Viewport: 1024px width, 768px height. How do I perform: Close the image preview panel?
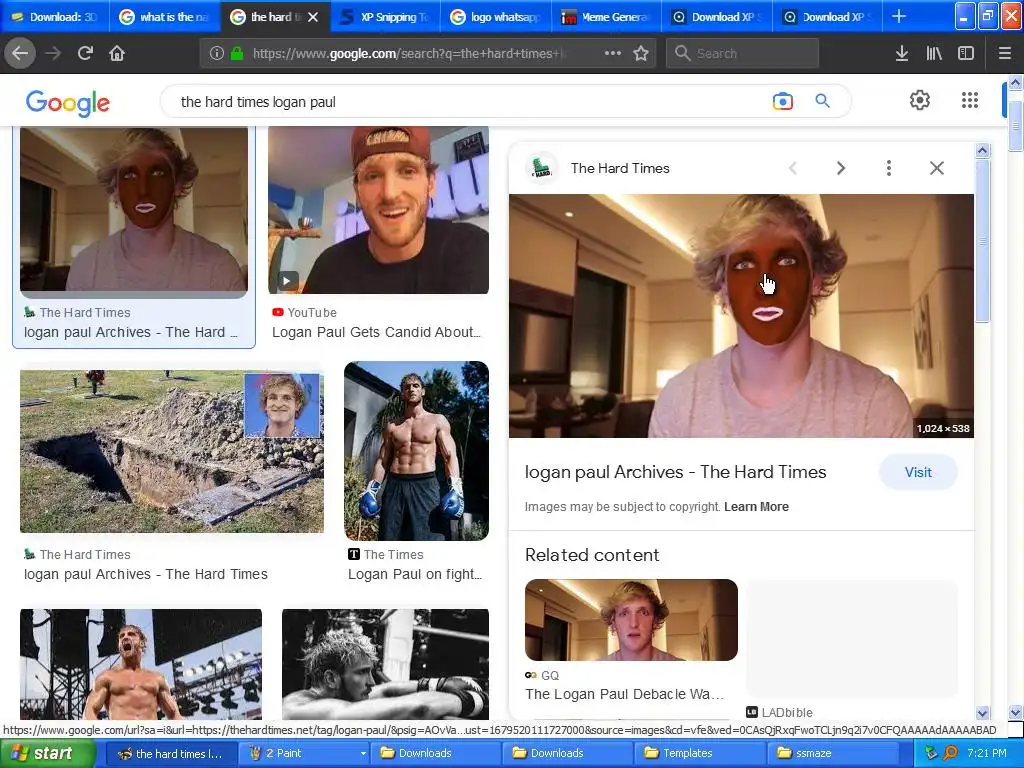click(936, 168)
